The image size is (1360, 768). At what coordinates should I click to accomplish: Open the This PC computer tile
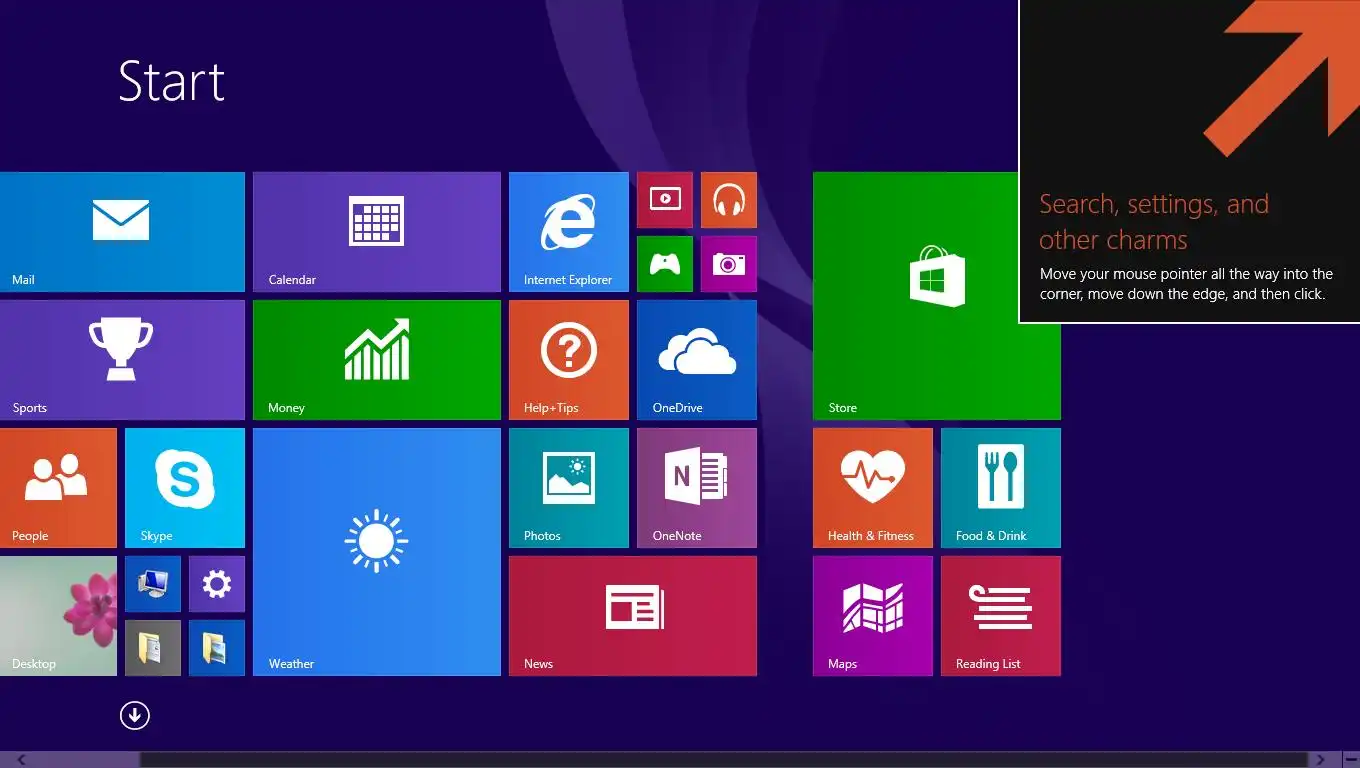tap(153, 584)
